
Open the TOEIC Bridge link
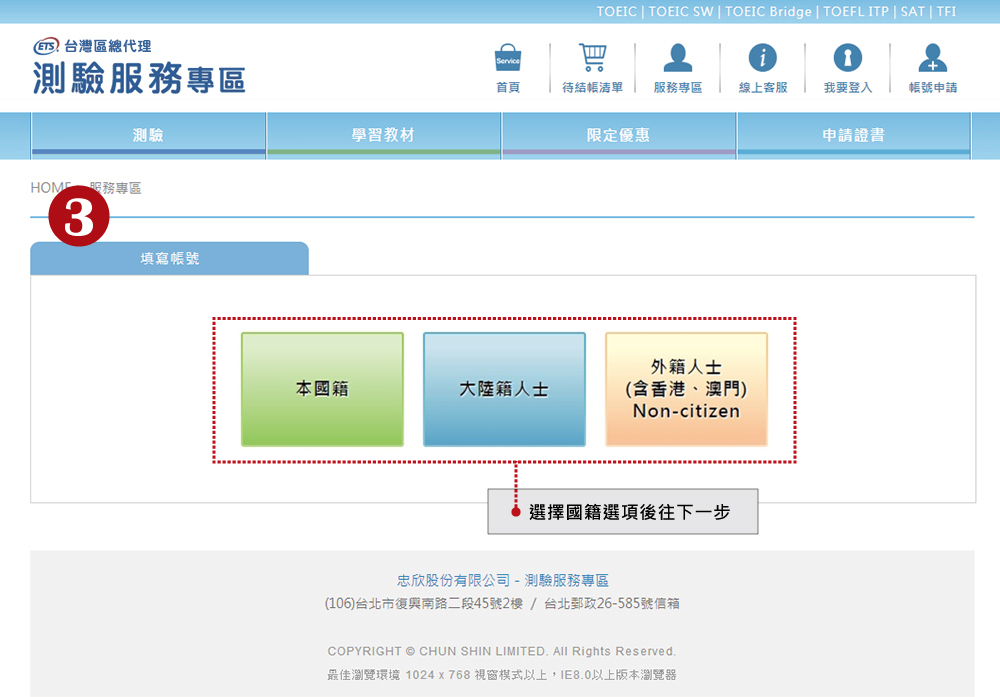[769, 12]
